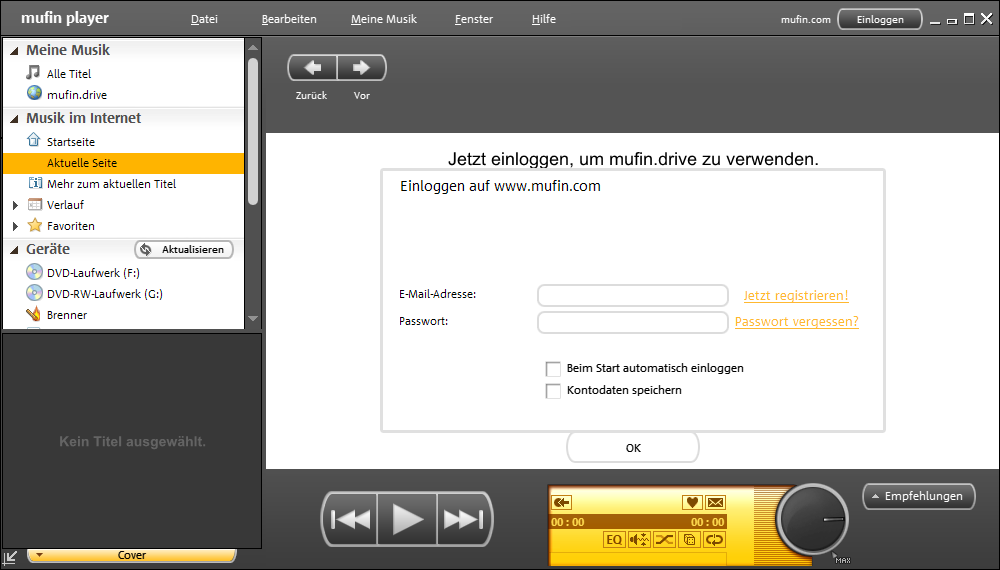Open the Meine Musik menu

tap(384, 19)
